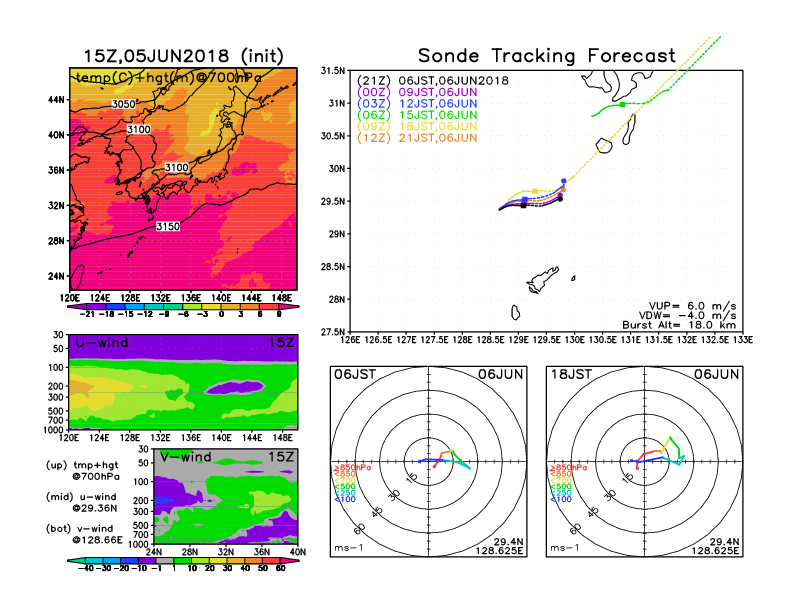Click legend entry '(06Z) 15JST,06JUN'

(x=417, y=115)
